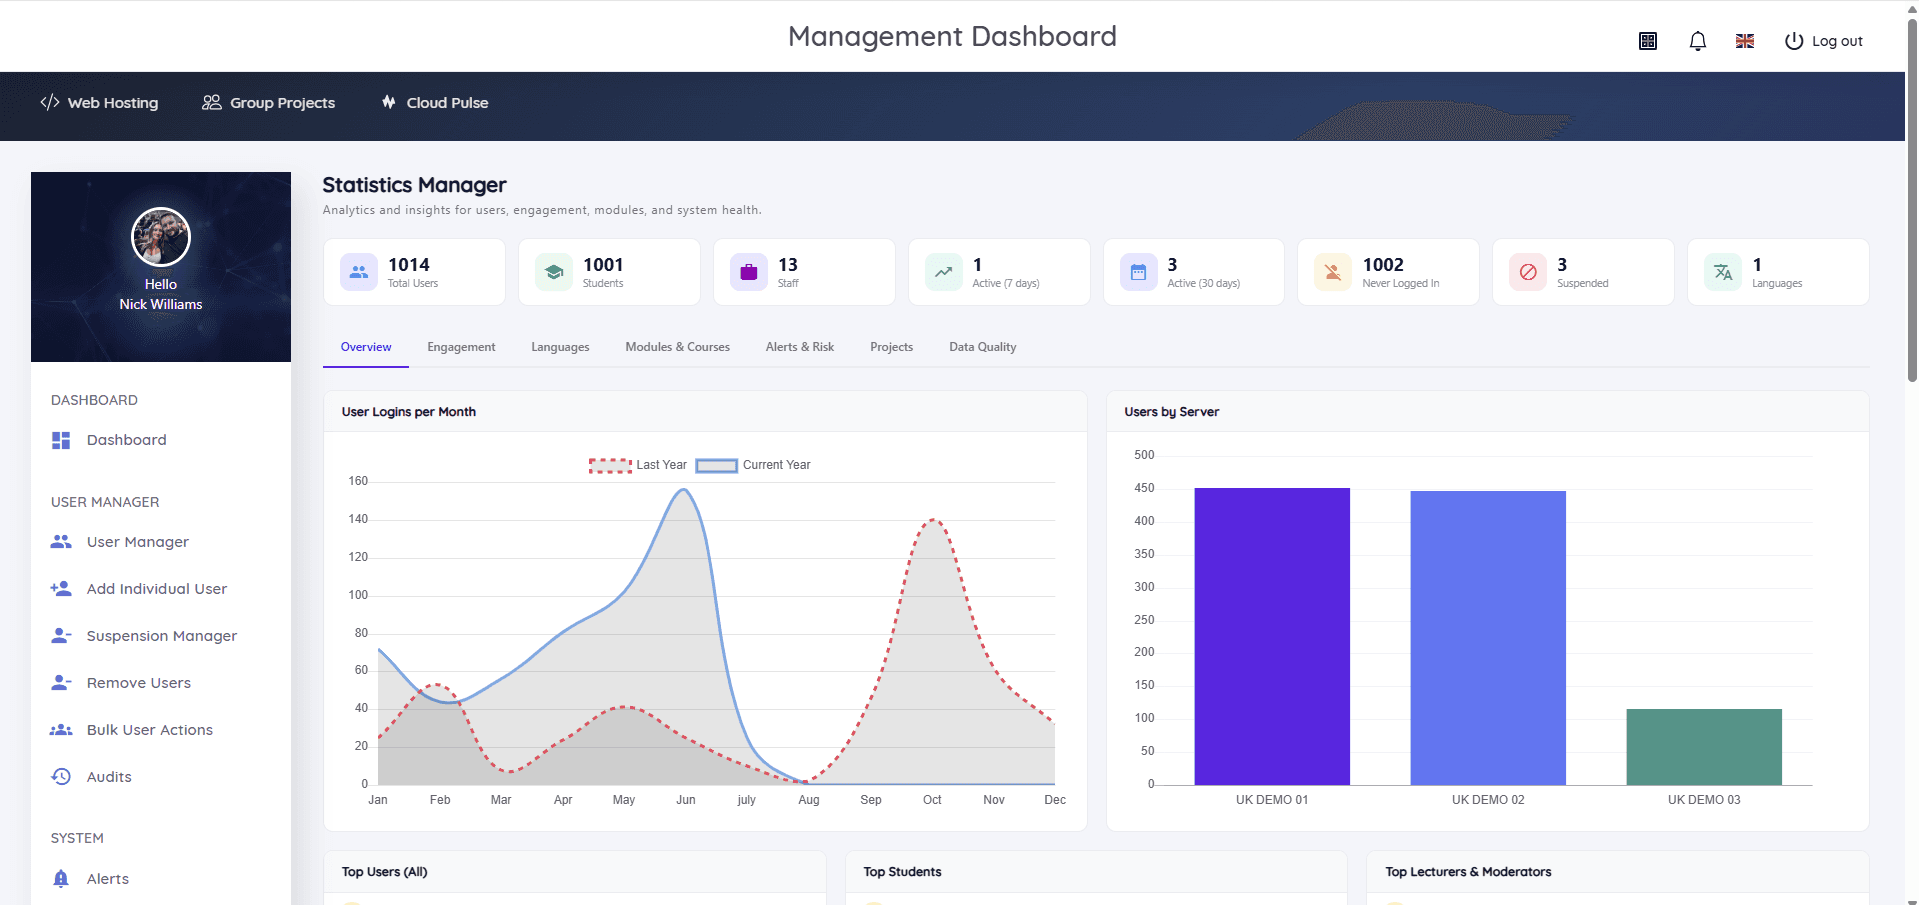
Task: Click the Staff briefcase icon
Action: click(749, 272)
